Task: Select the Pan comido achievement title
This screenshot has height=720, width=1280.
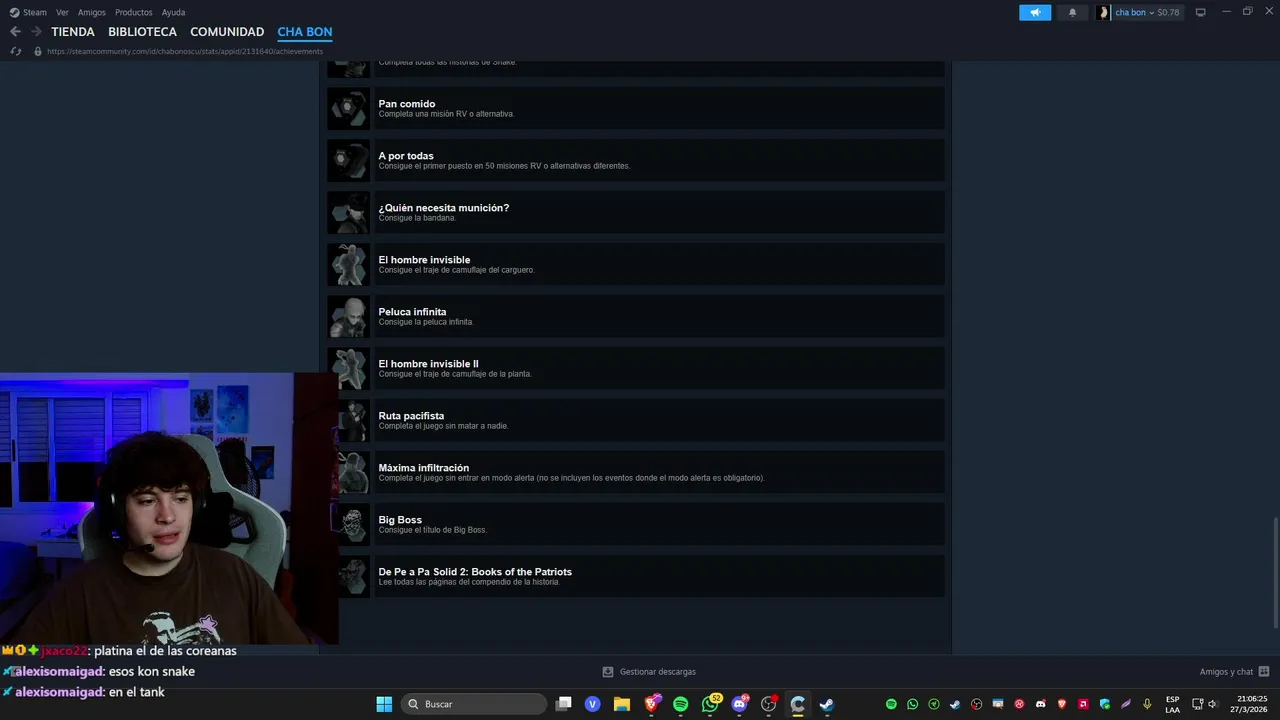Action: click(x=406, y=104)
